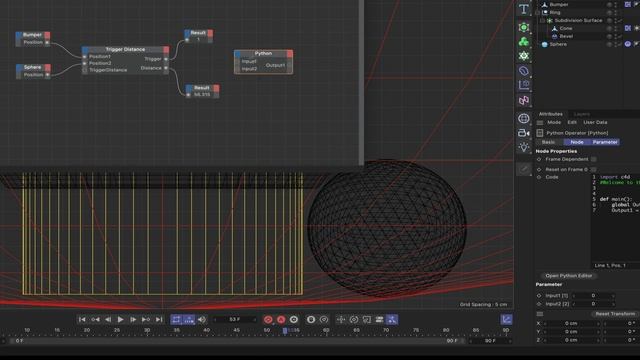Select the Bumper object in hierarchy
This screenshot has width=640, height=360.
[x=558, y=4]
